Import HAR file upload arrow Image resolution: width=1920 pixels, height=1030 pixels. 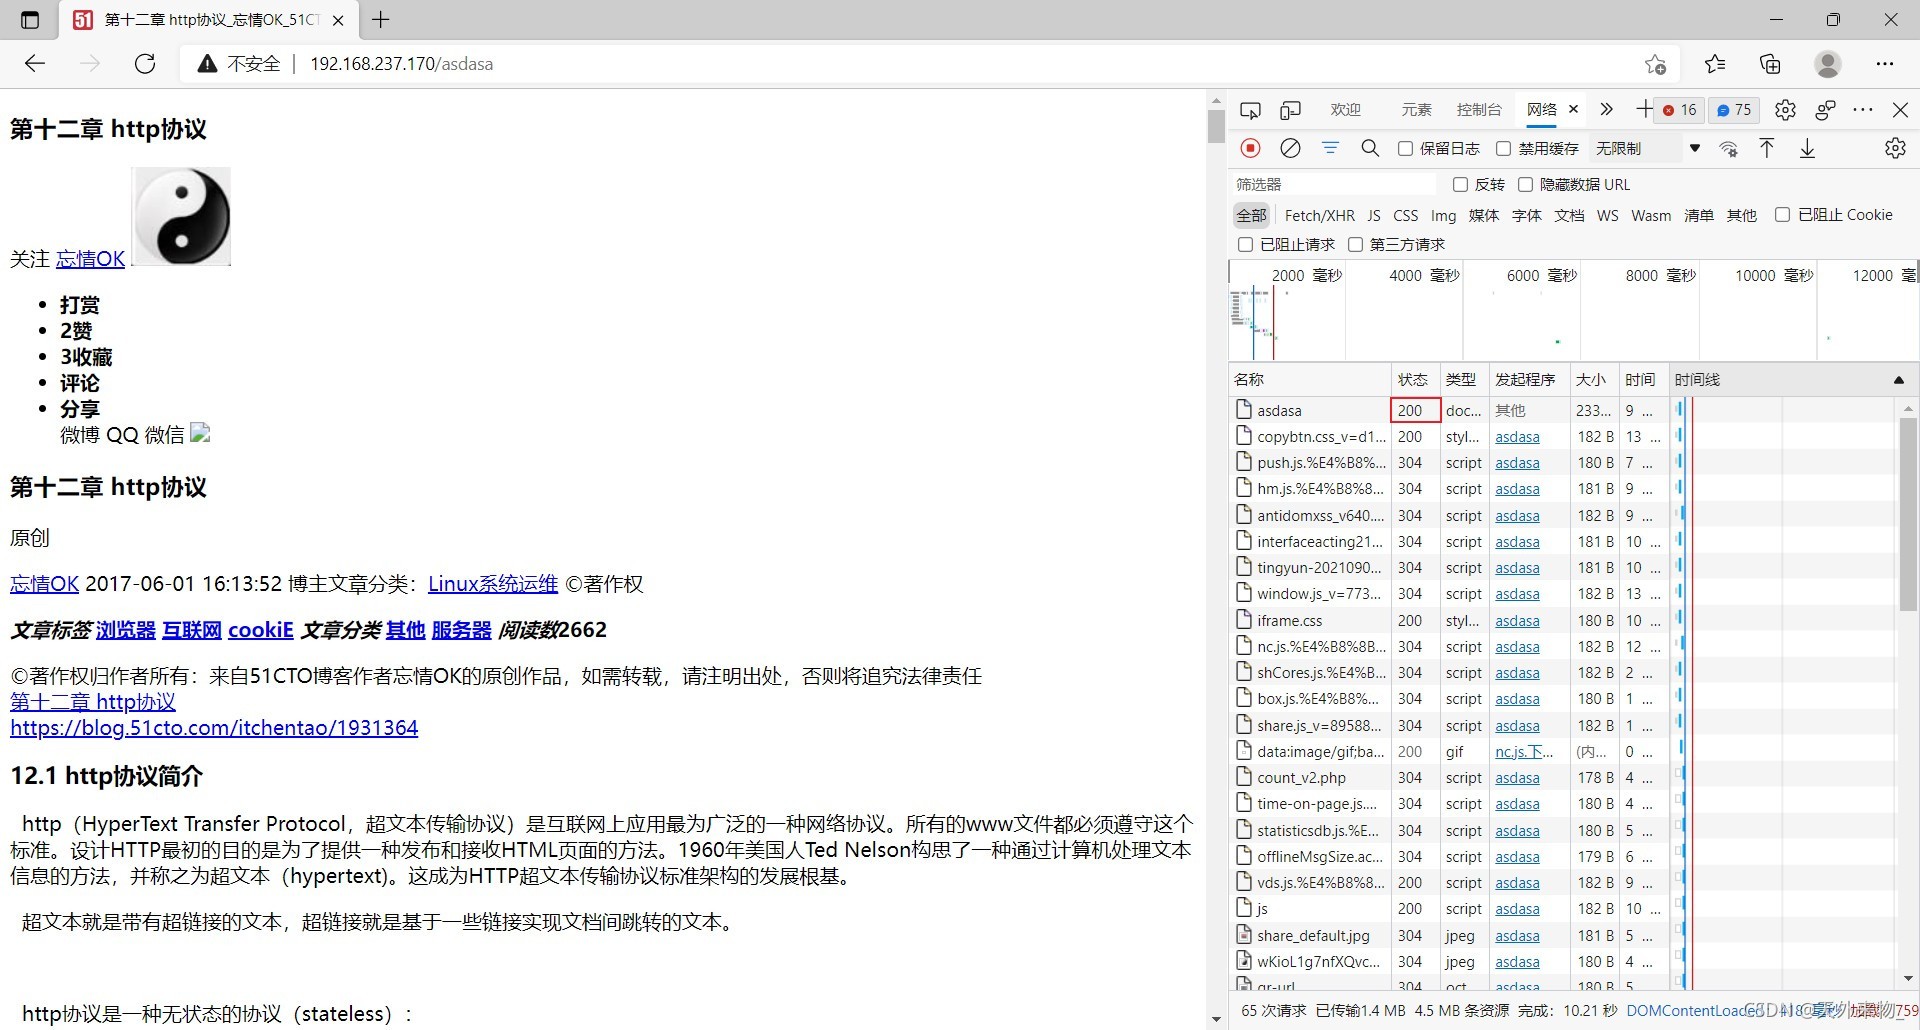point(1767,148)
